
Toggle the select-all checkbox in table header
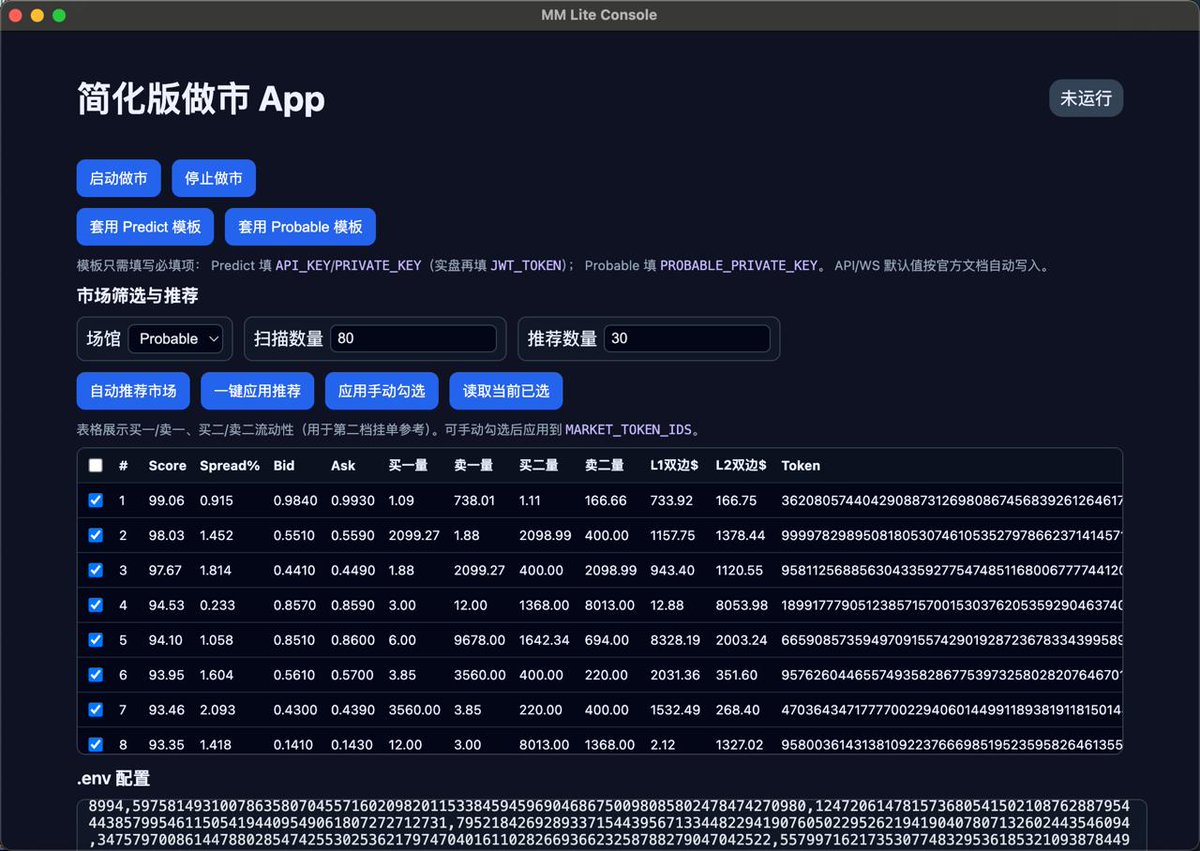(95, 465)
